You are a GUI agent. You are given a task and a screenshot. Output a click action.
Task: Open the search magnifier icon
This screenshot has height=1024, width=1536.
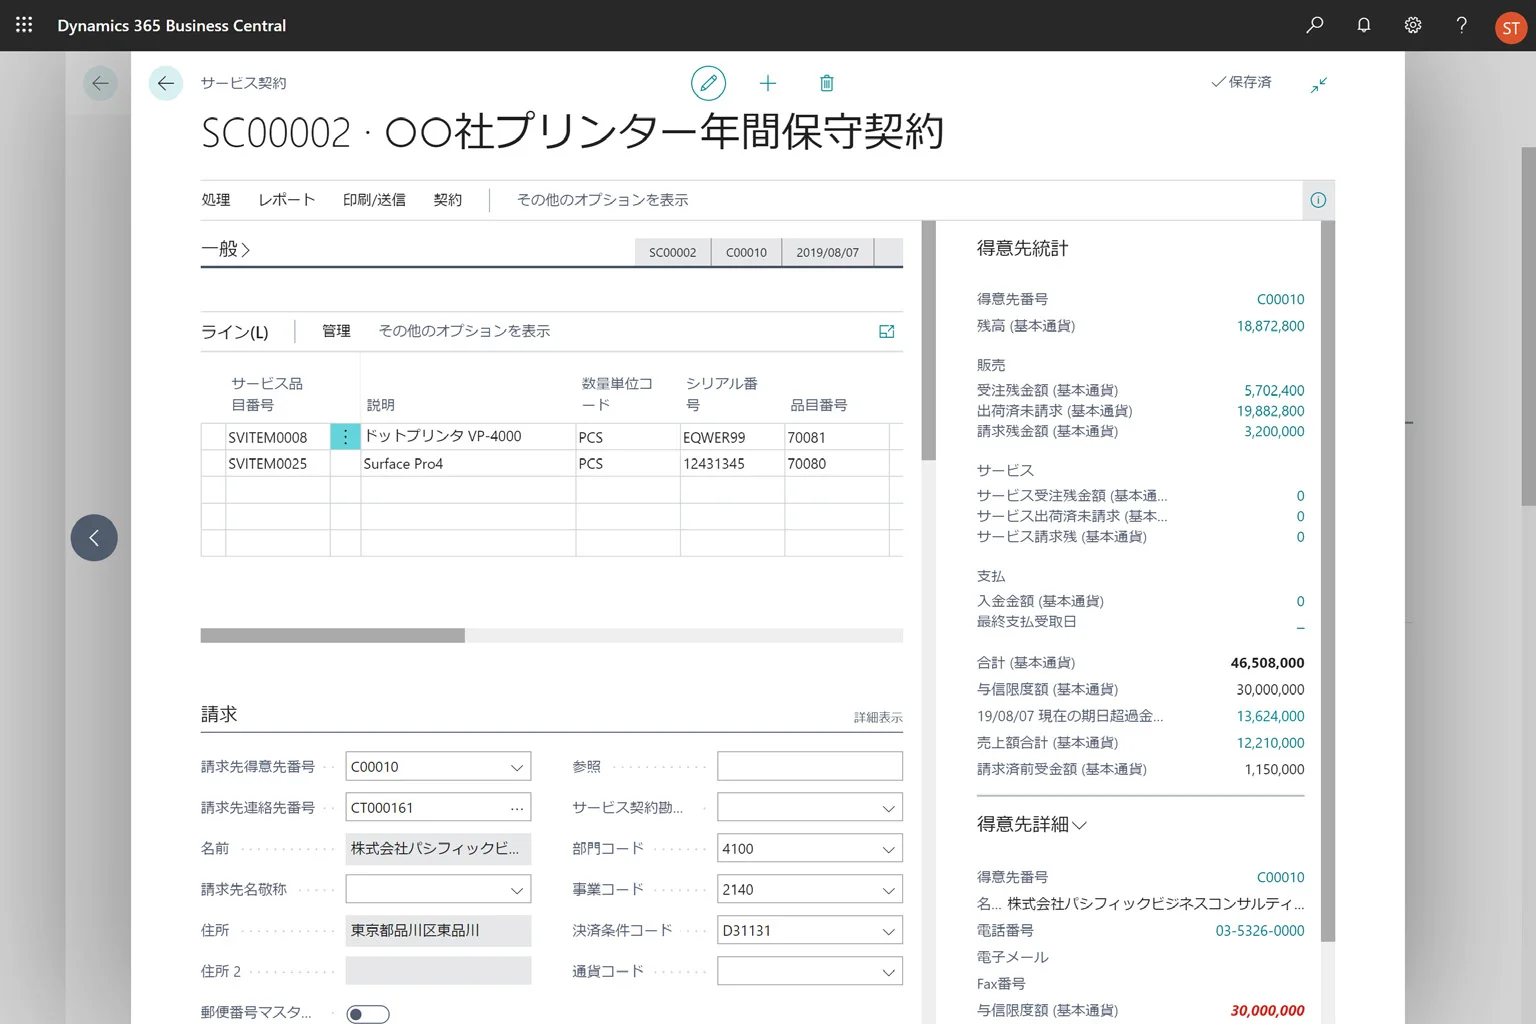(x=1315, y=25)
